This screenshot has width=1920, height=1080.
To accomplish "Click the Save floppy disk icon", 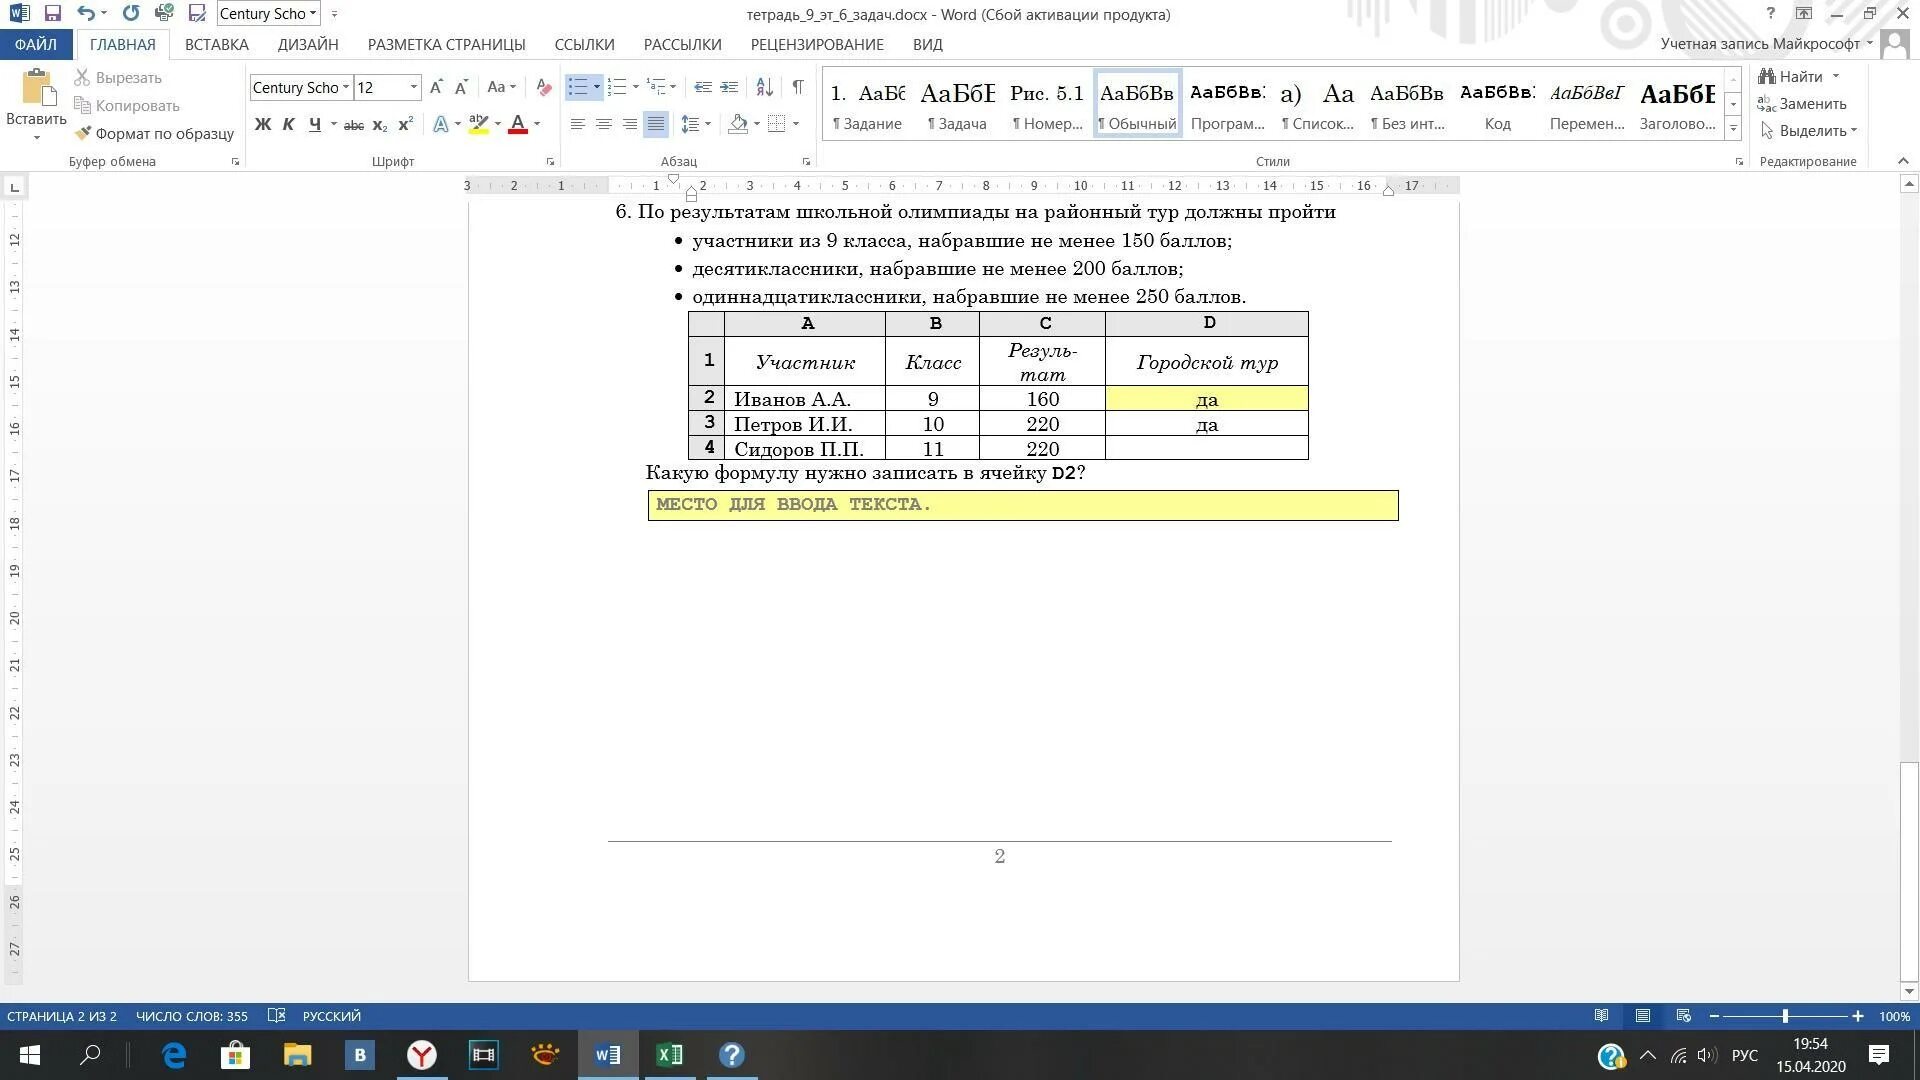I will pos(53,14).
